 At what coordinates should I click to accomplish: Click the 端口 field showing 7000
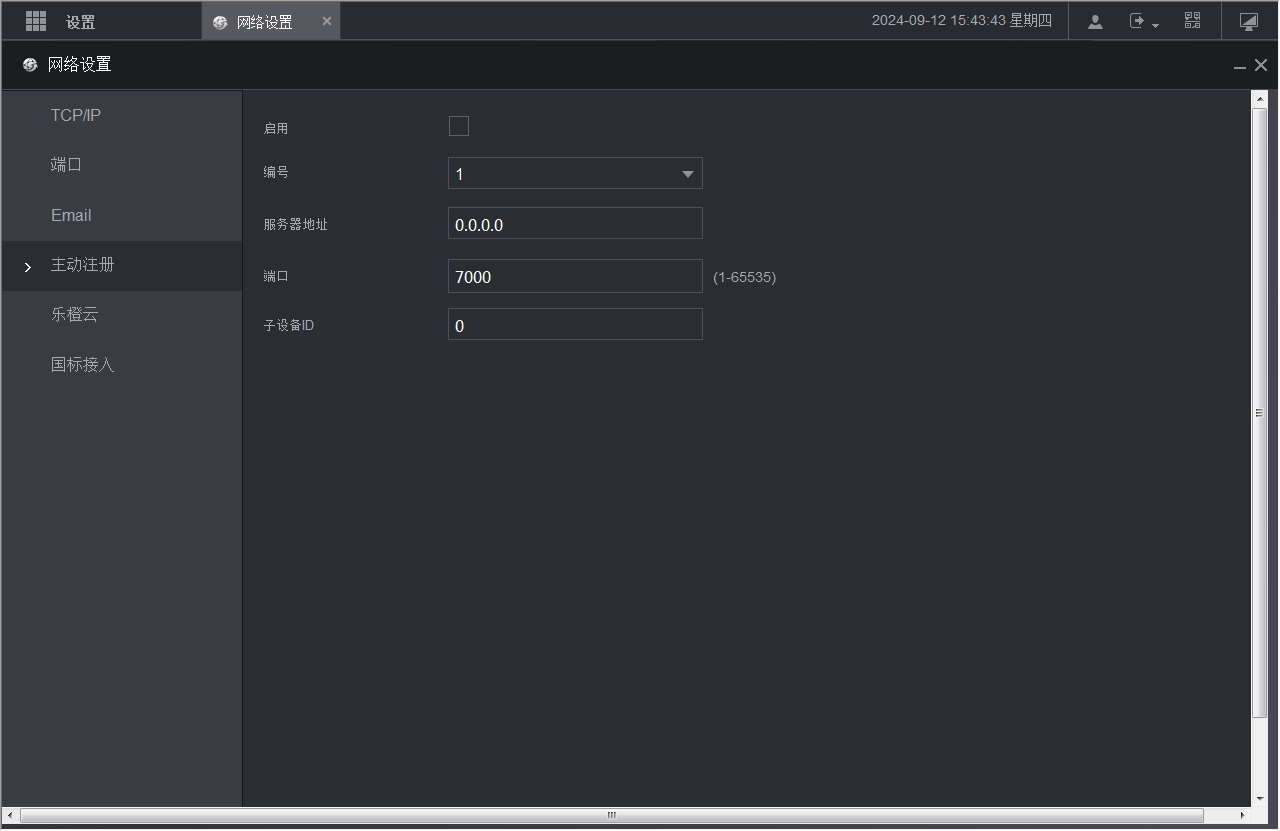(575, 276)
